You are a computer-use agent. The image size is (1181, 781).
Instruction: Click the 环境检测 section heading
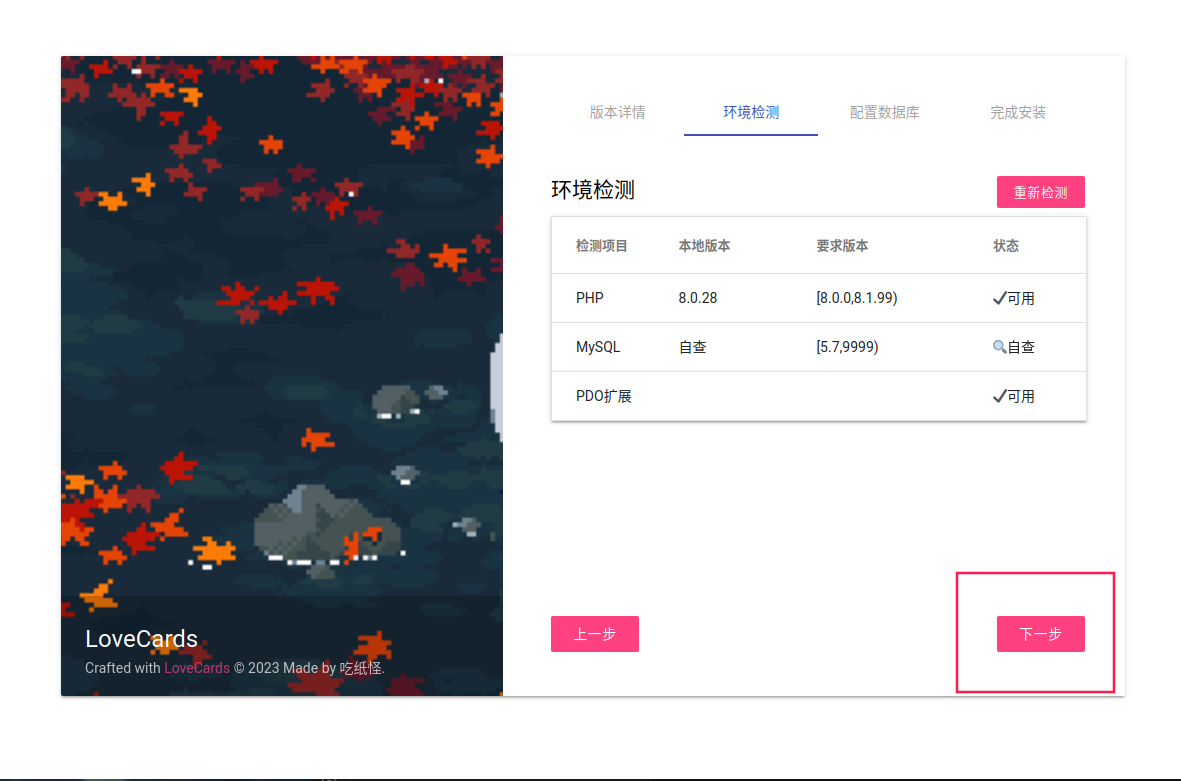pyautogui.click(x=593, y=190)
